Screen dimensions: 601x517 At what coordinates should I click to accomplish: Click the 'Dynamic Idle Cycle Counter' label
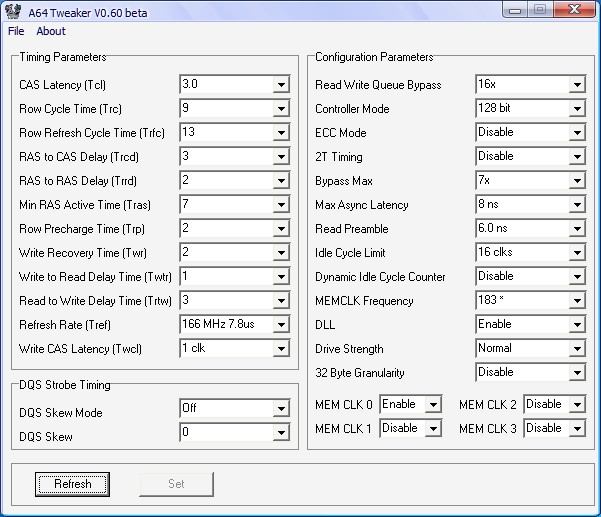point(380,277)
